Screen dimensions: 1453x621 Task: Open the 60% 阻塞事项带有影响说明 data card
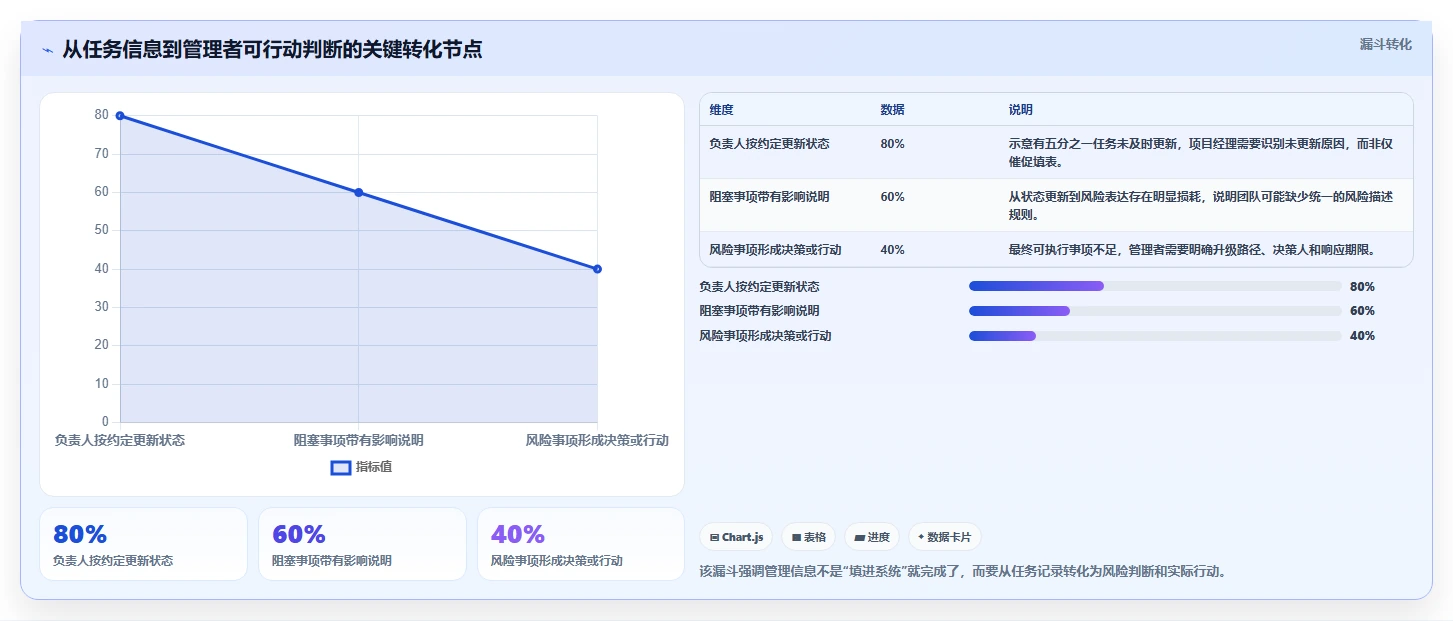tap(362, 544)
